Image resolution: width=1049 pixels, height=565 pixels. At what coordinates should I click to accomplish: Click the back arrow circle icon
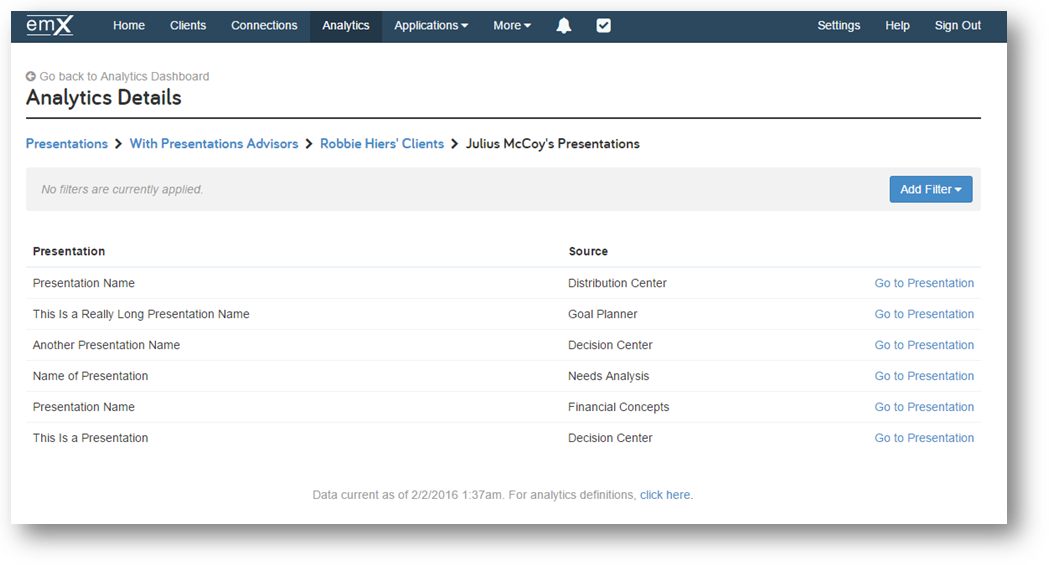pyautogui.click(x=31, y=76)
